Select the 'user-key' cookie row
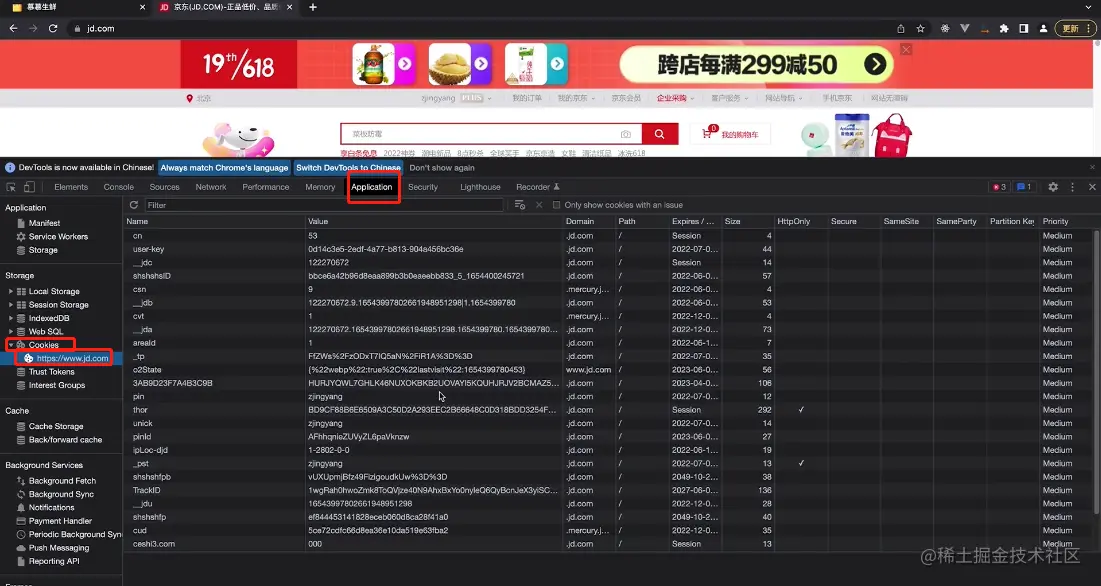The width and height of the screenshot is (1101, 586). [608, 249]
